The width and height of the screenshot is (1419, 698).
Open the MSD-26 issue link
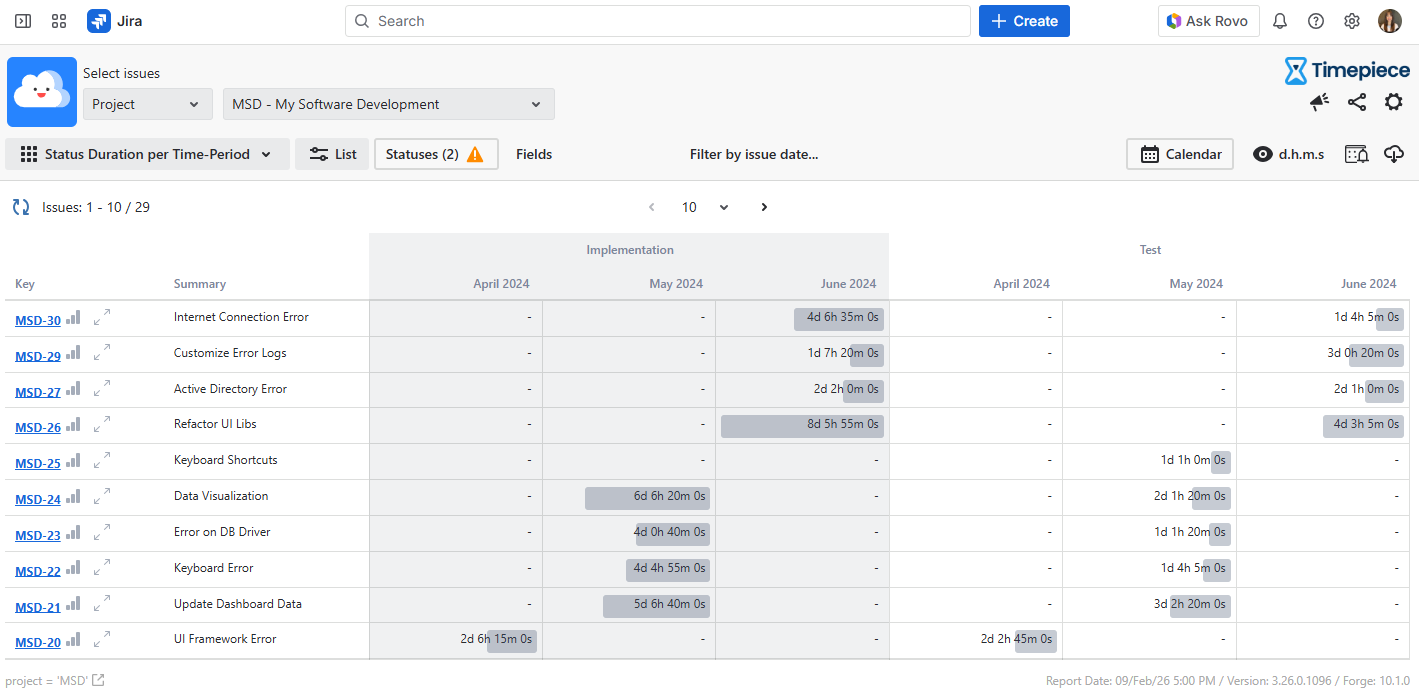(x=38, y=427)
